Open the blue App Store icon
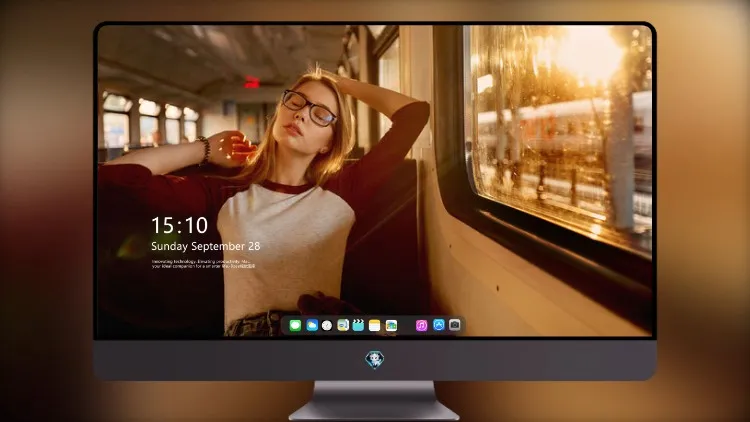750x422 pixels. tap(439, 325)
